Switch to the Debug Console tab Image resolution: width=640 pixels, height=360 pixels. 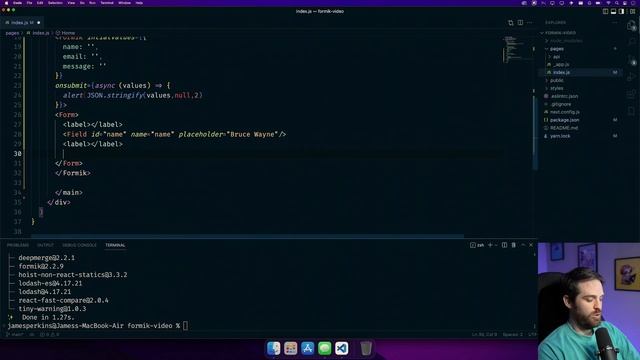click(79, 245)
